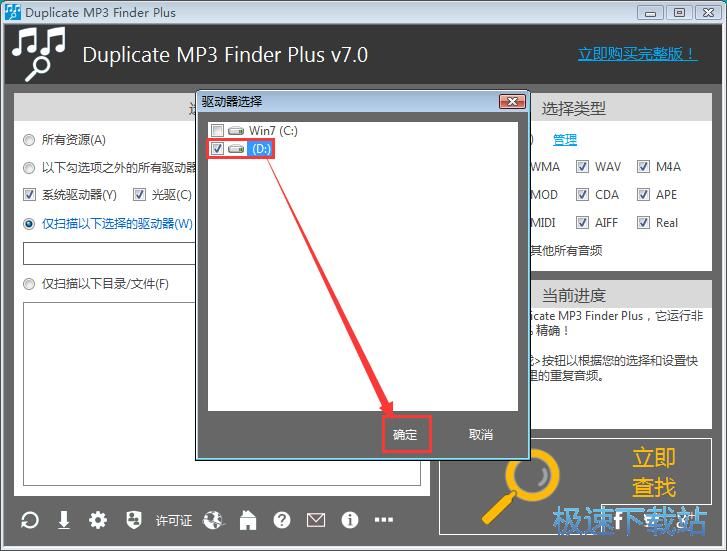Toggle WAV file type checkbox

(582, 167)
